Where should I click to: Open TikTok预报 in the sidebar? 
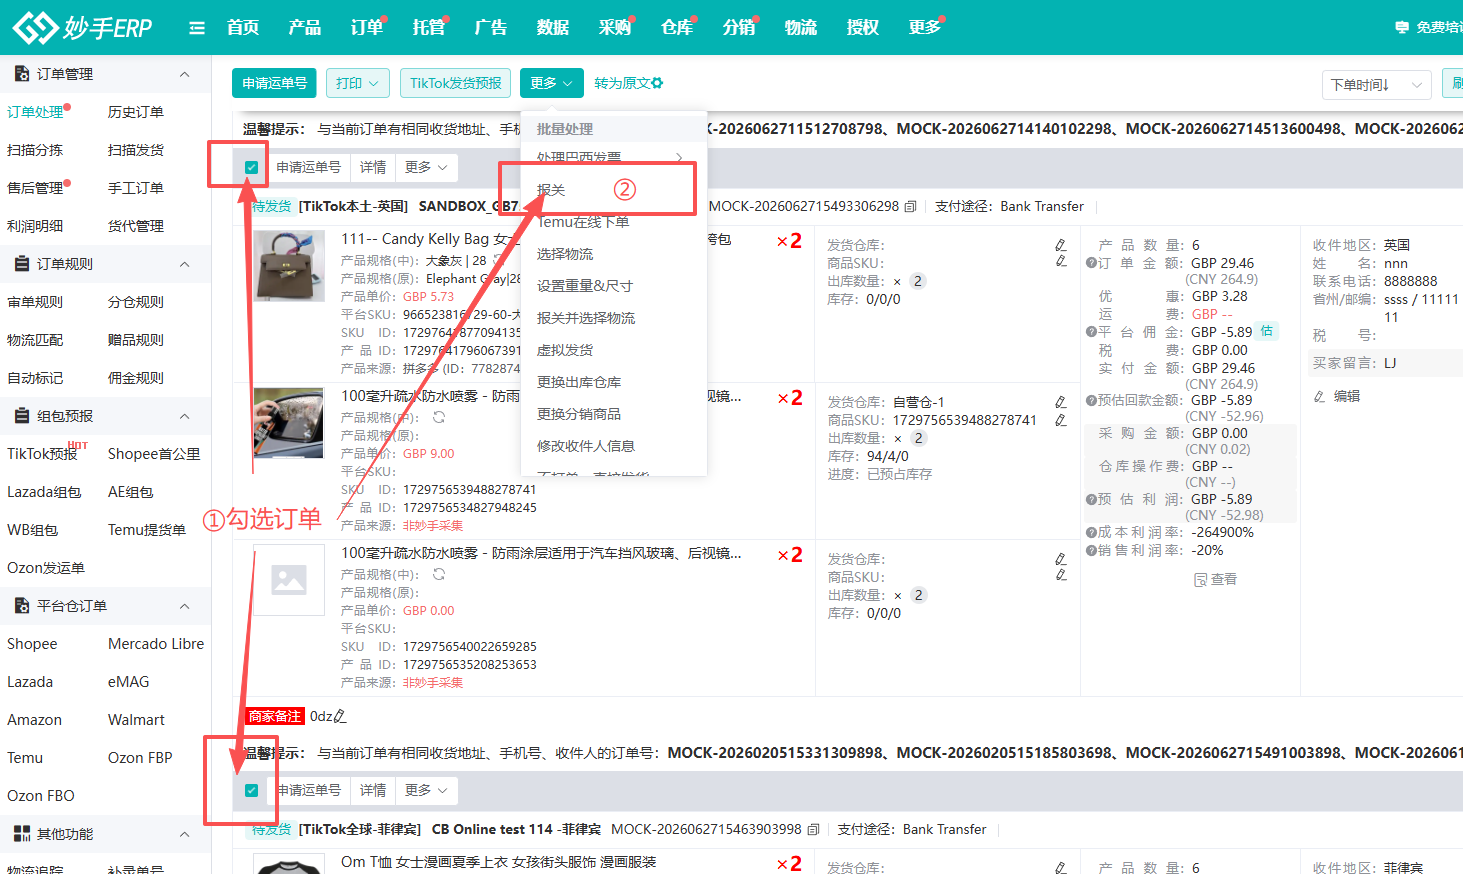(x=42, y=454)
